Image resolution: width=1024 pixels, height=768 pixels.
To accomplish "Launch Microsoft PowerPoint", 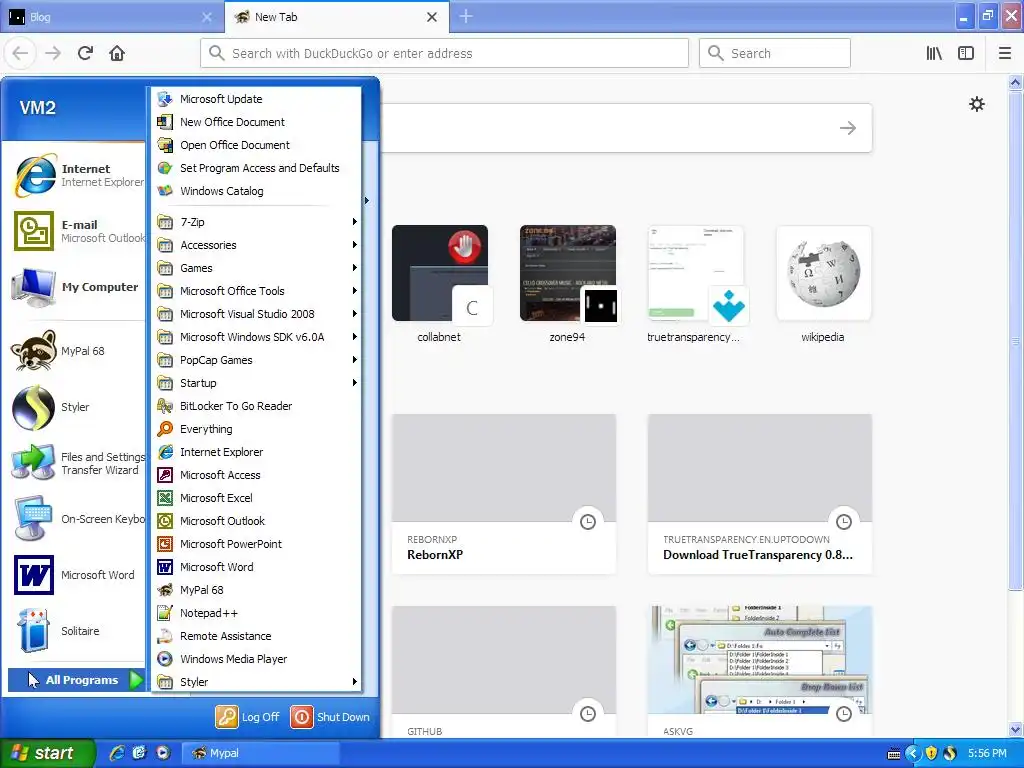I will pos(257,544).
